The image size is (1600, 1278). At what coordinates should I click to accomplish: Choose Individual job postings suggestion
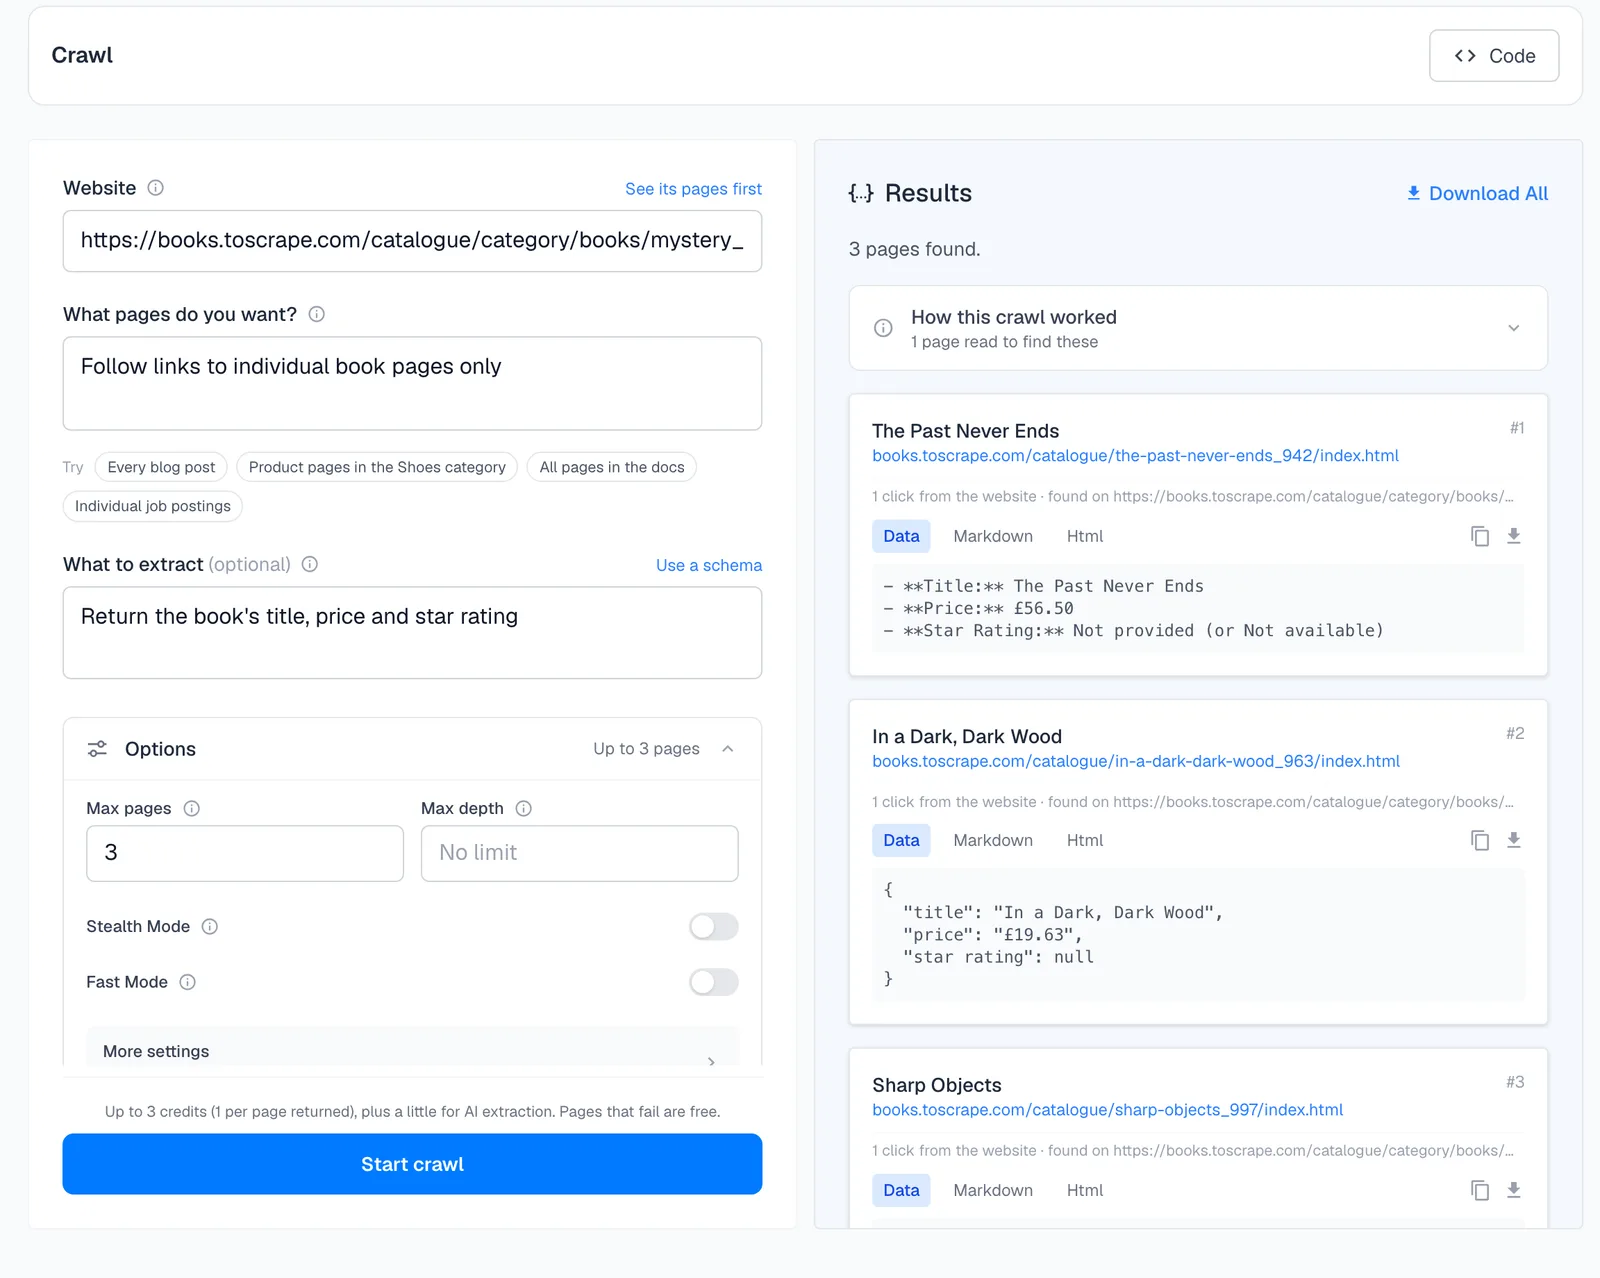click(153, 506)
